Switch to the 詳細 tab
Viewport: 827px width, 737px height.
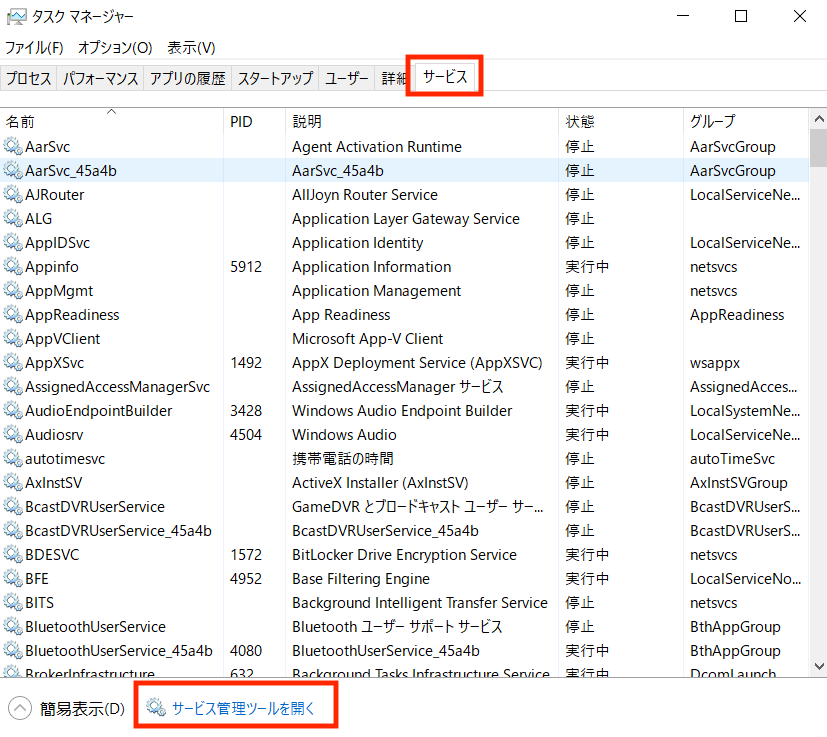point(393,77)
